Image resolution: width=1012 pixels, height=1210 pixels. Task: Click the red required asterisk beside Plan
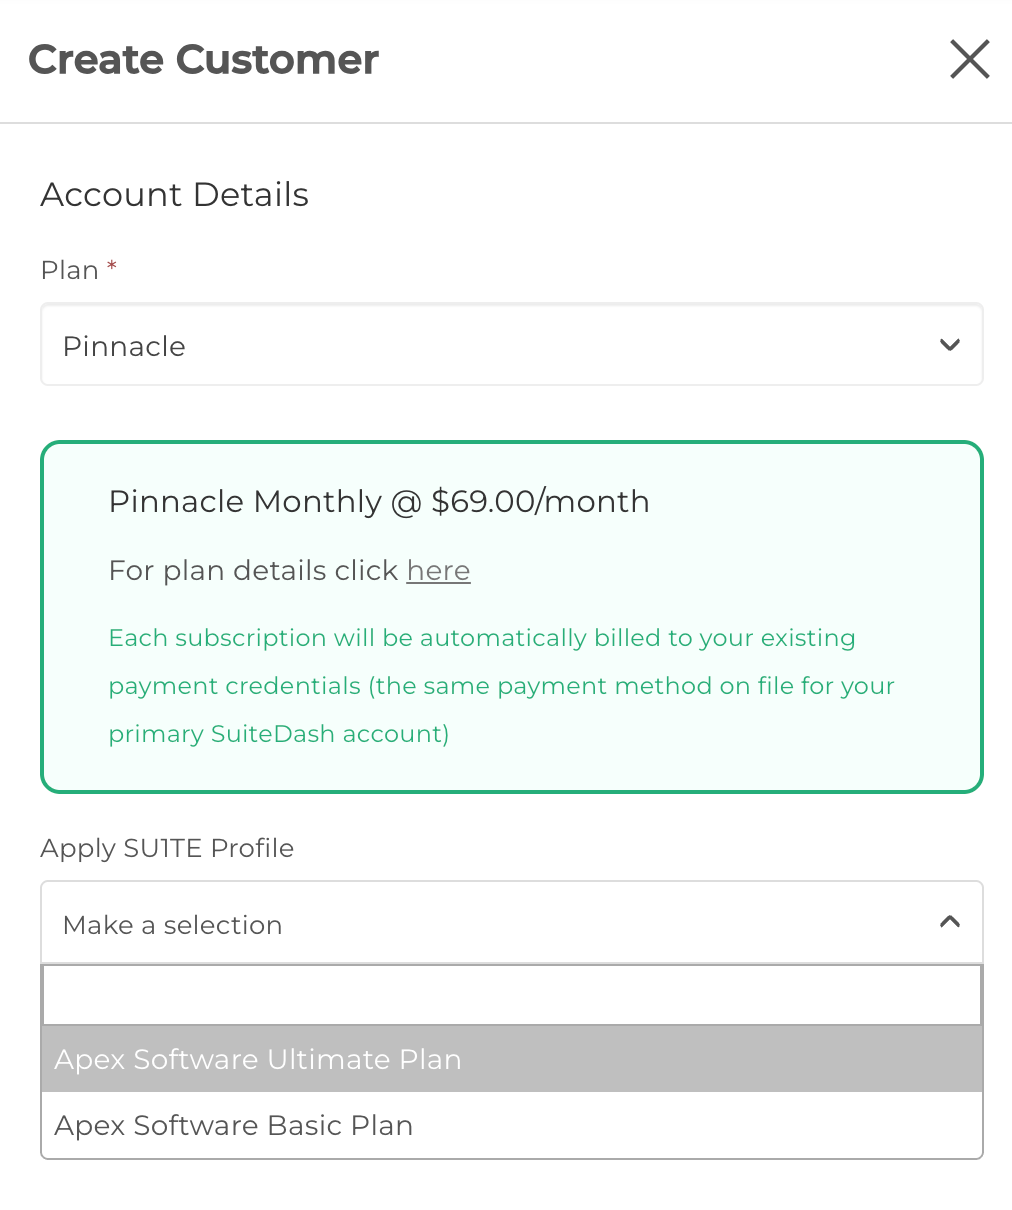(112, 266)
